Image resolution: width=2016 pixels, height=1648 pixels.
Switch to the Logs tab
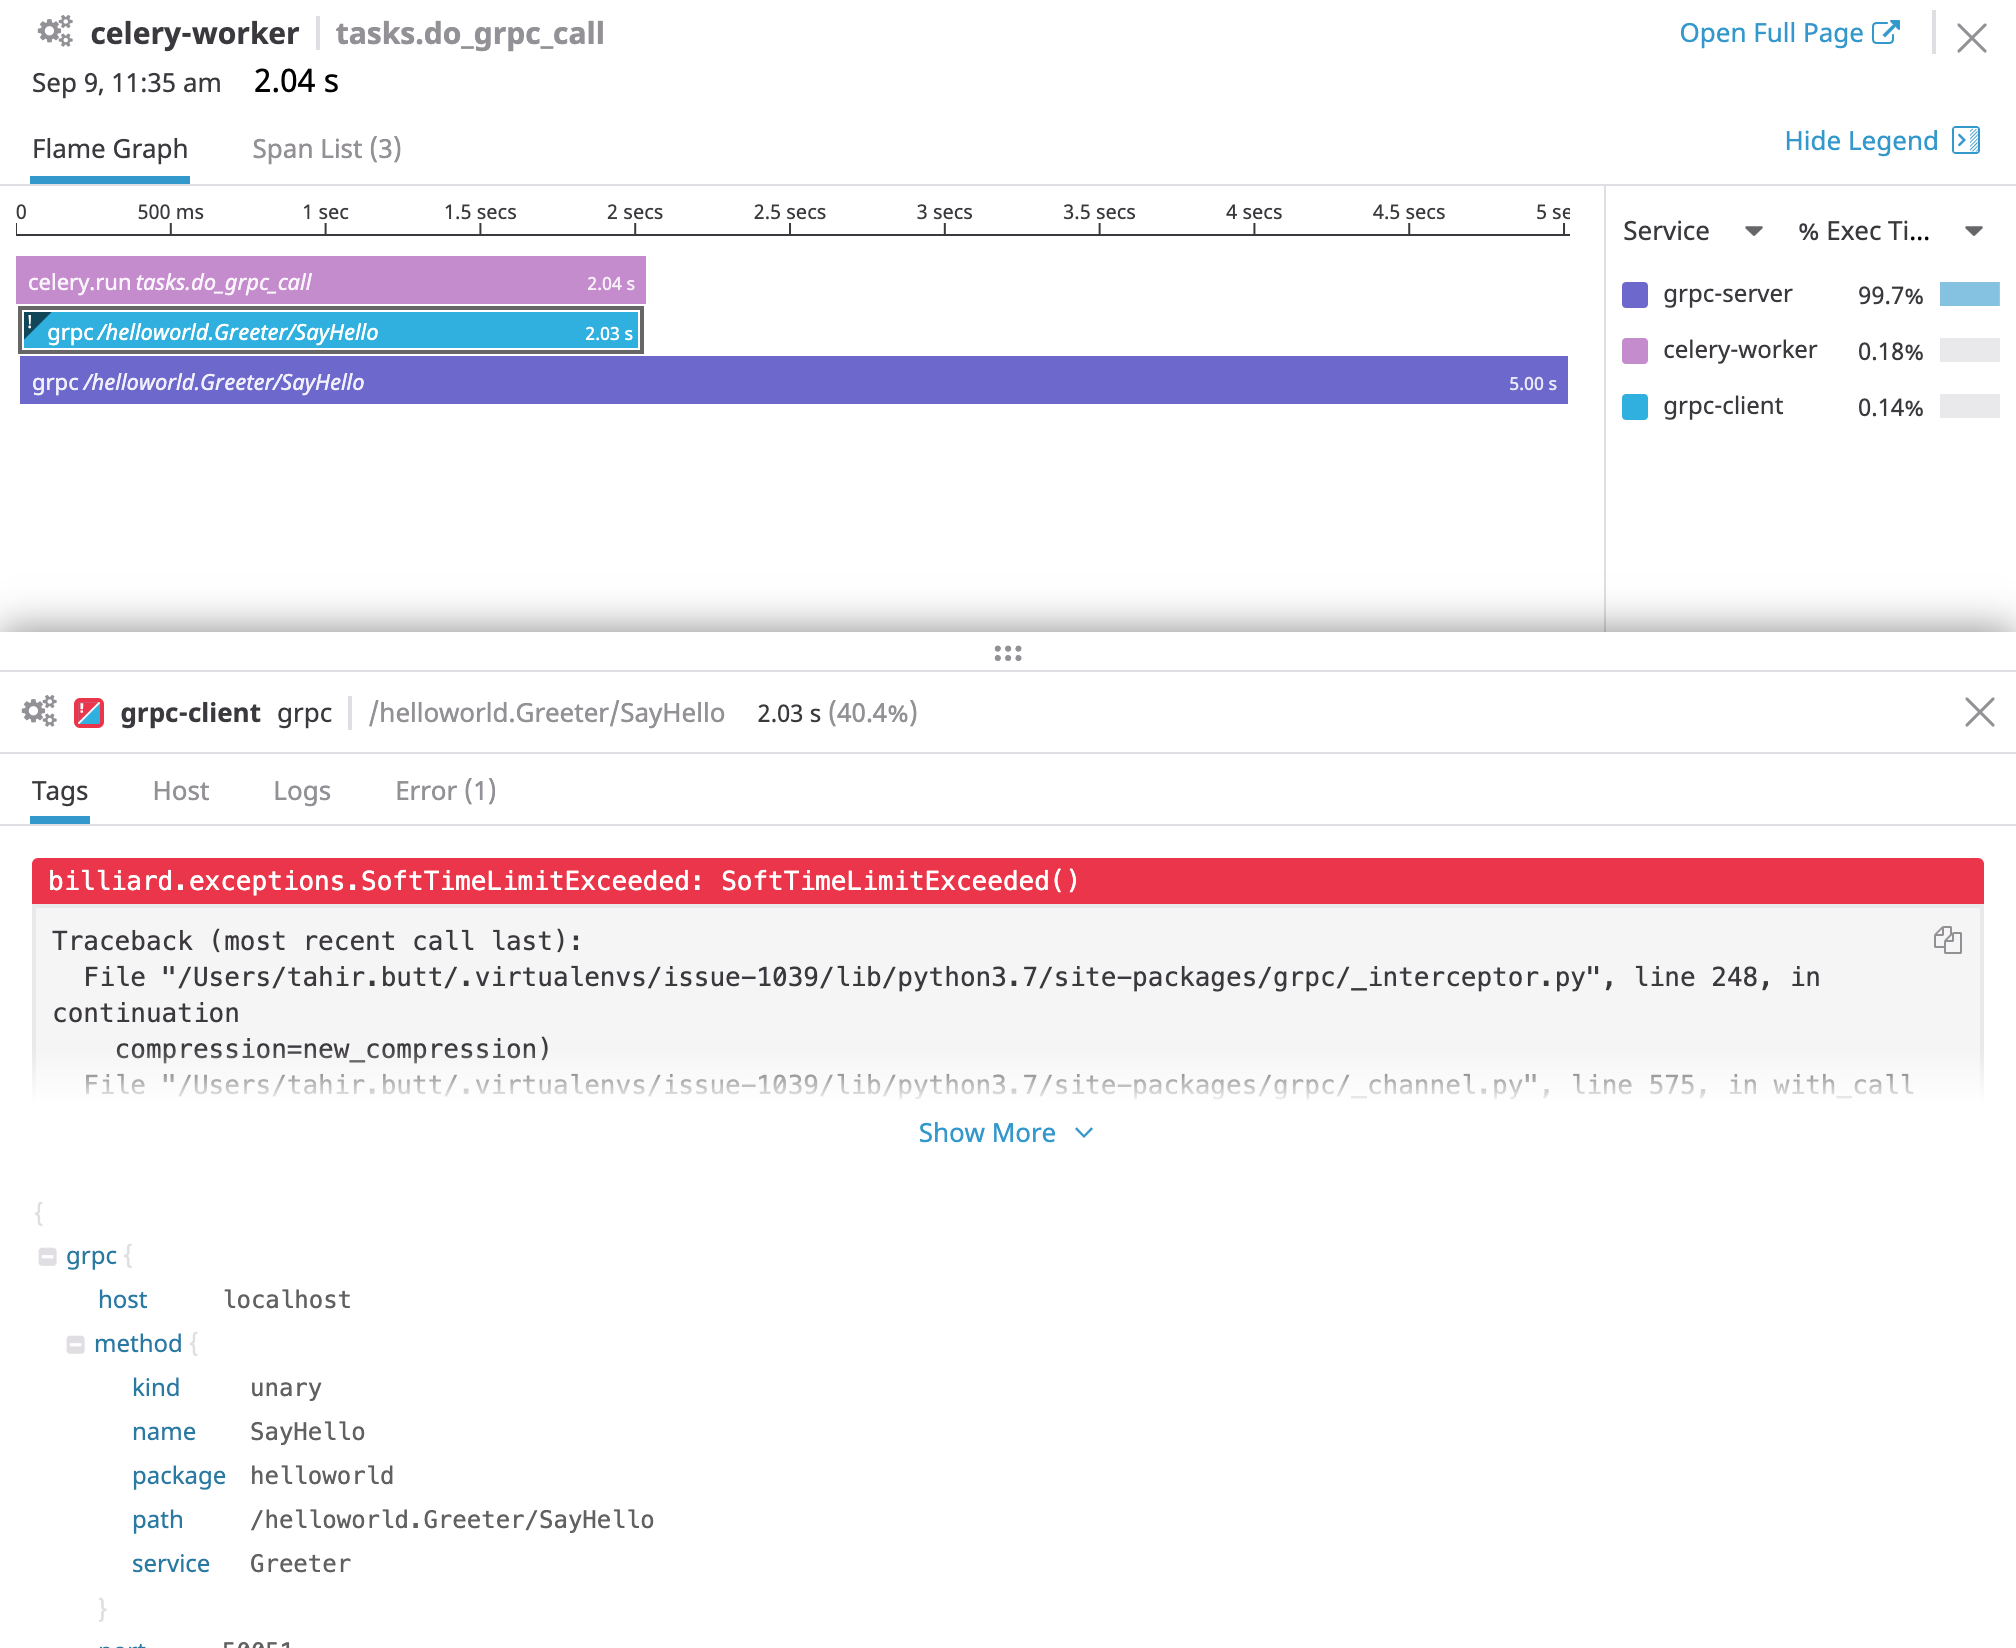coord(302,790)
